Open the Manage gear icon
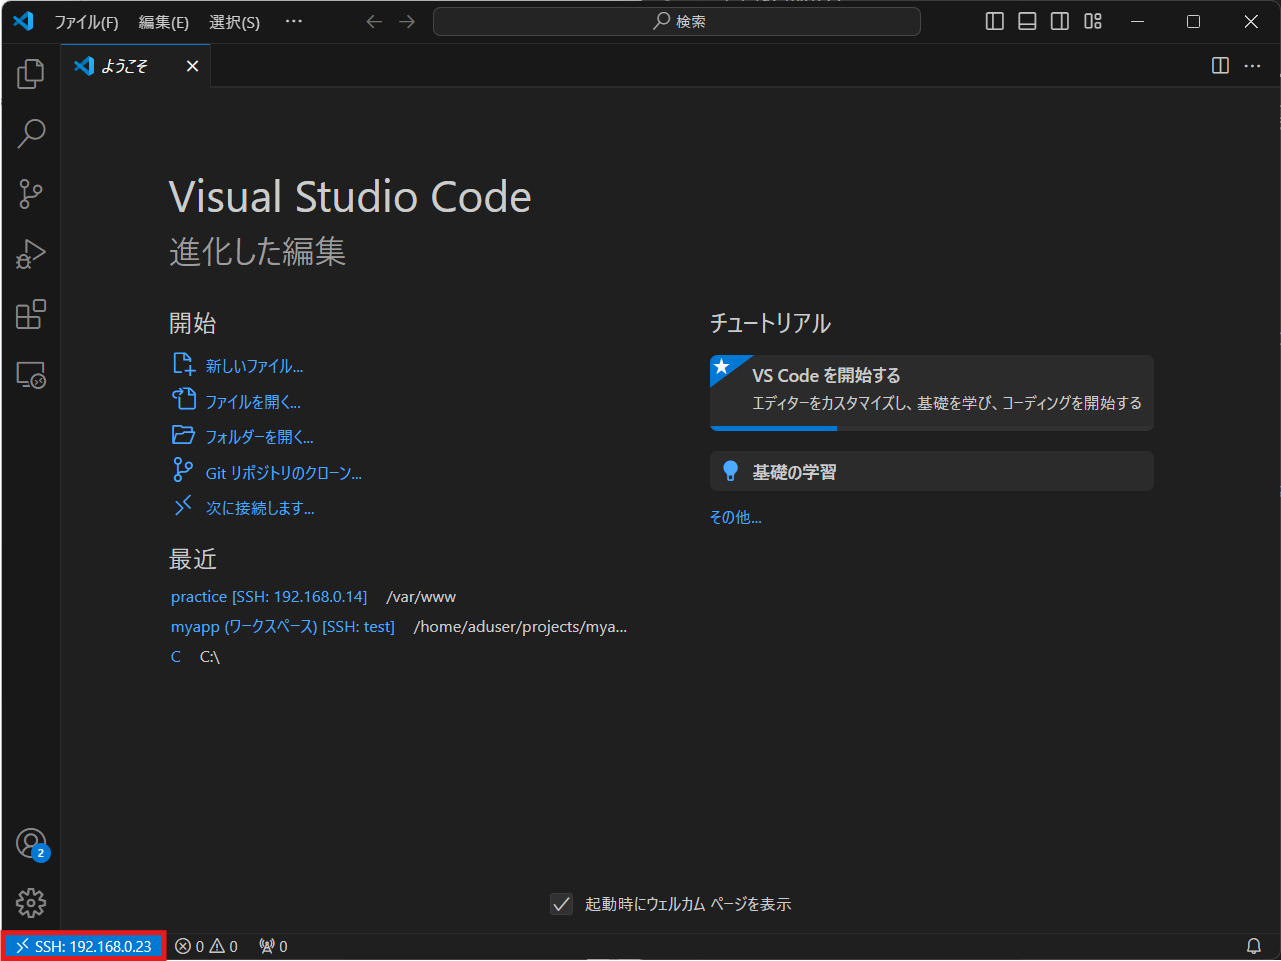The image size is (1281, 961). [x=31, y=903]
